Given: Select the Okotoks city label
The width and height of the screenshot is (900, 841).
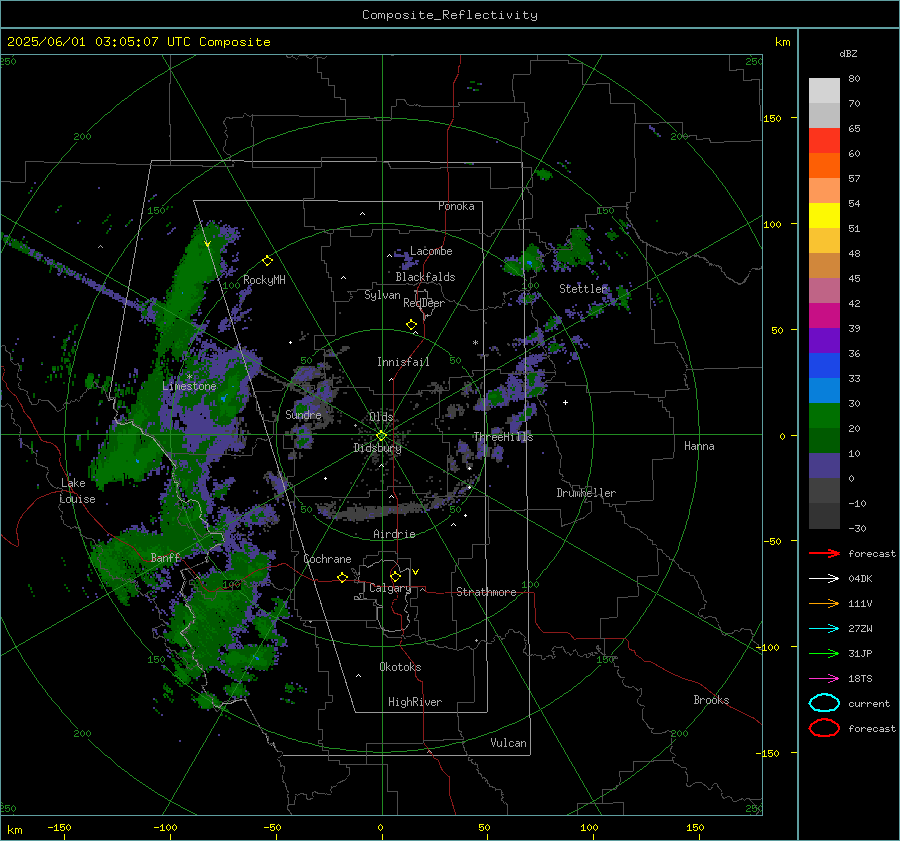Looking at the screenshot, I should click(400, 667).
